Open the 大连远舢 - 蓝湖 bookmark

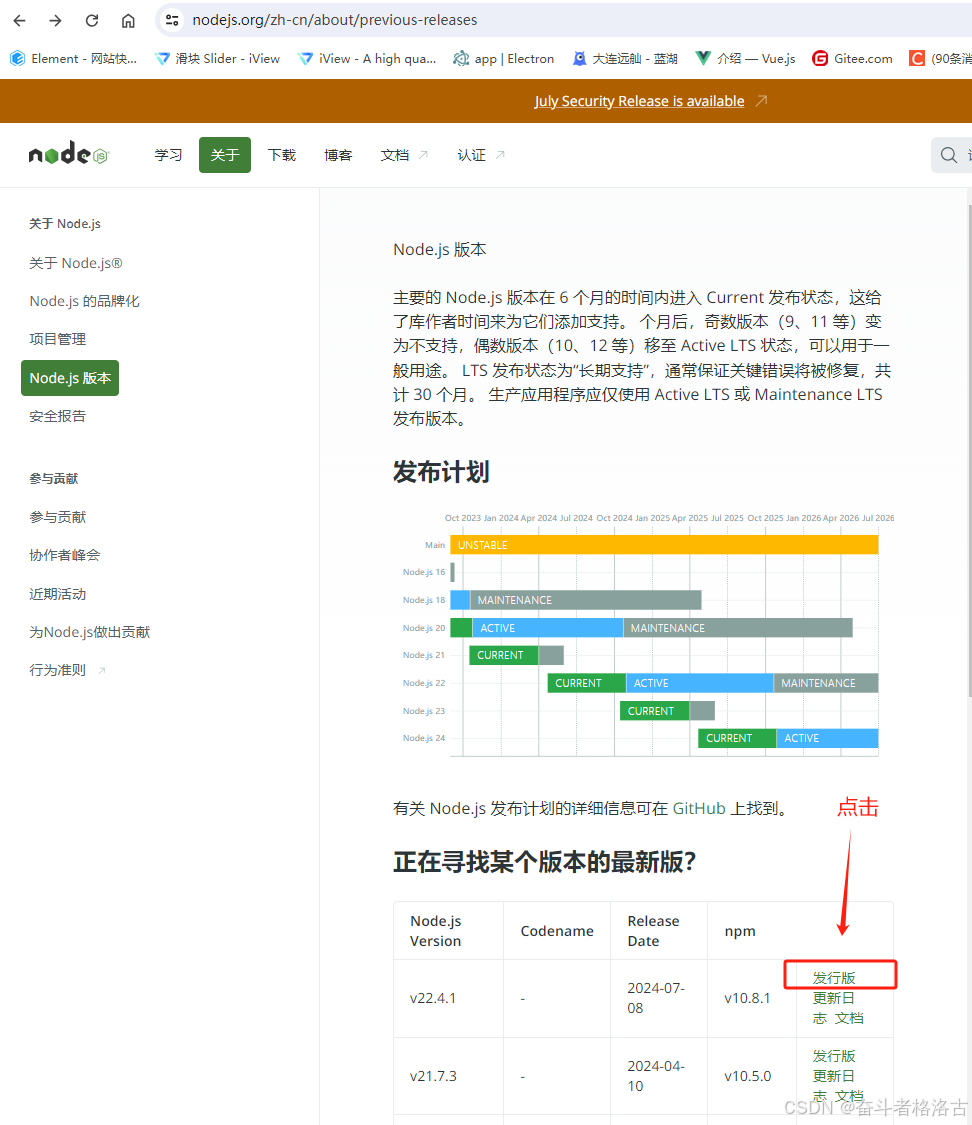click(624, 59)
